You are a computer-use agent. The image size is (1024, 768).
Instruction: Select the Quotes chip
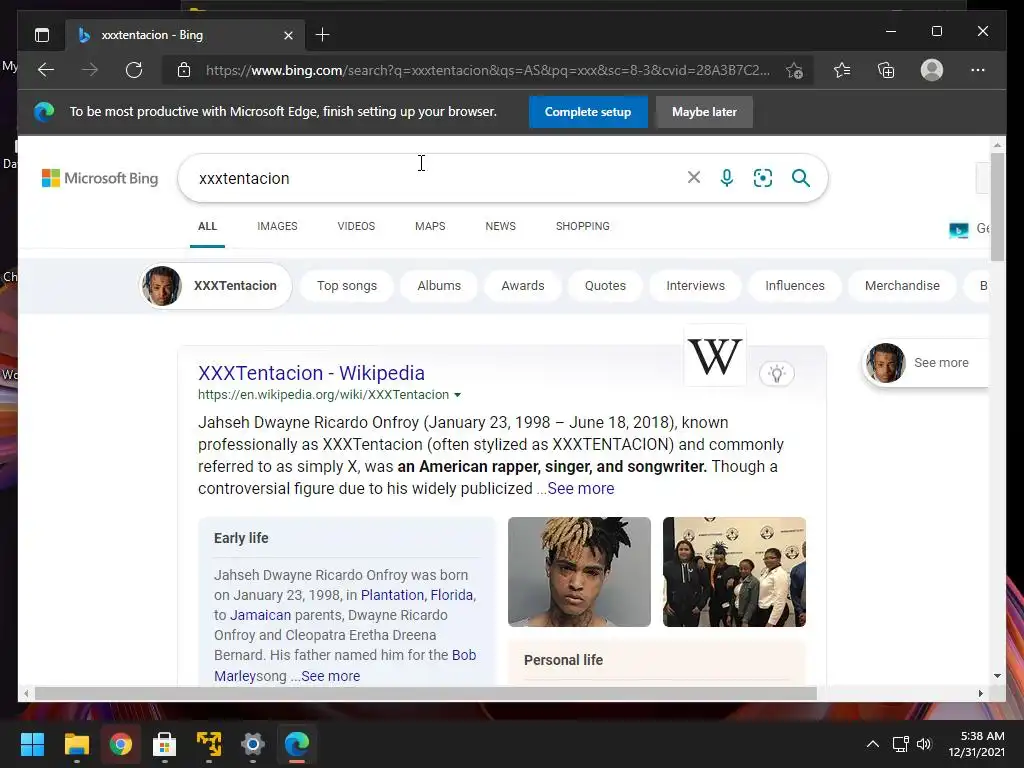coord(605,285)
